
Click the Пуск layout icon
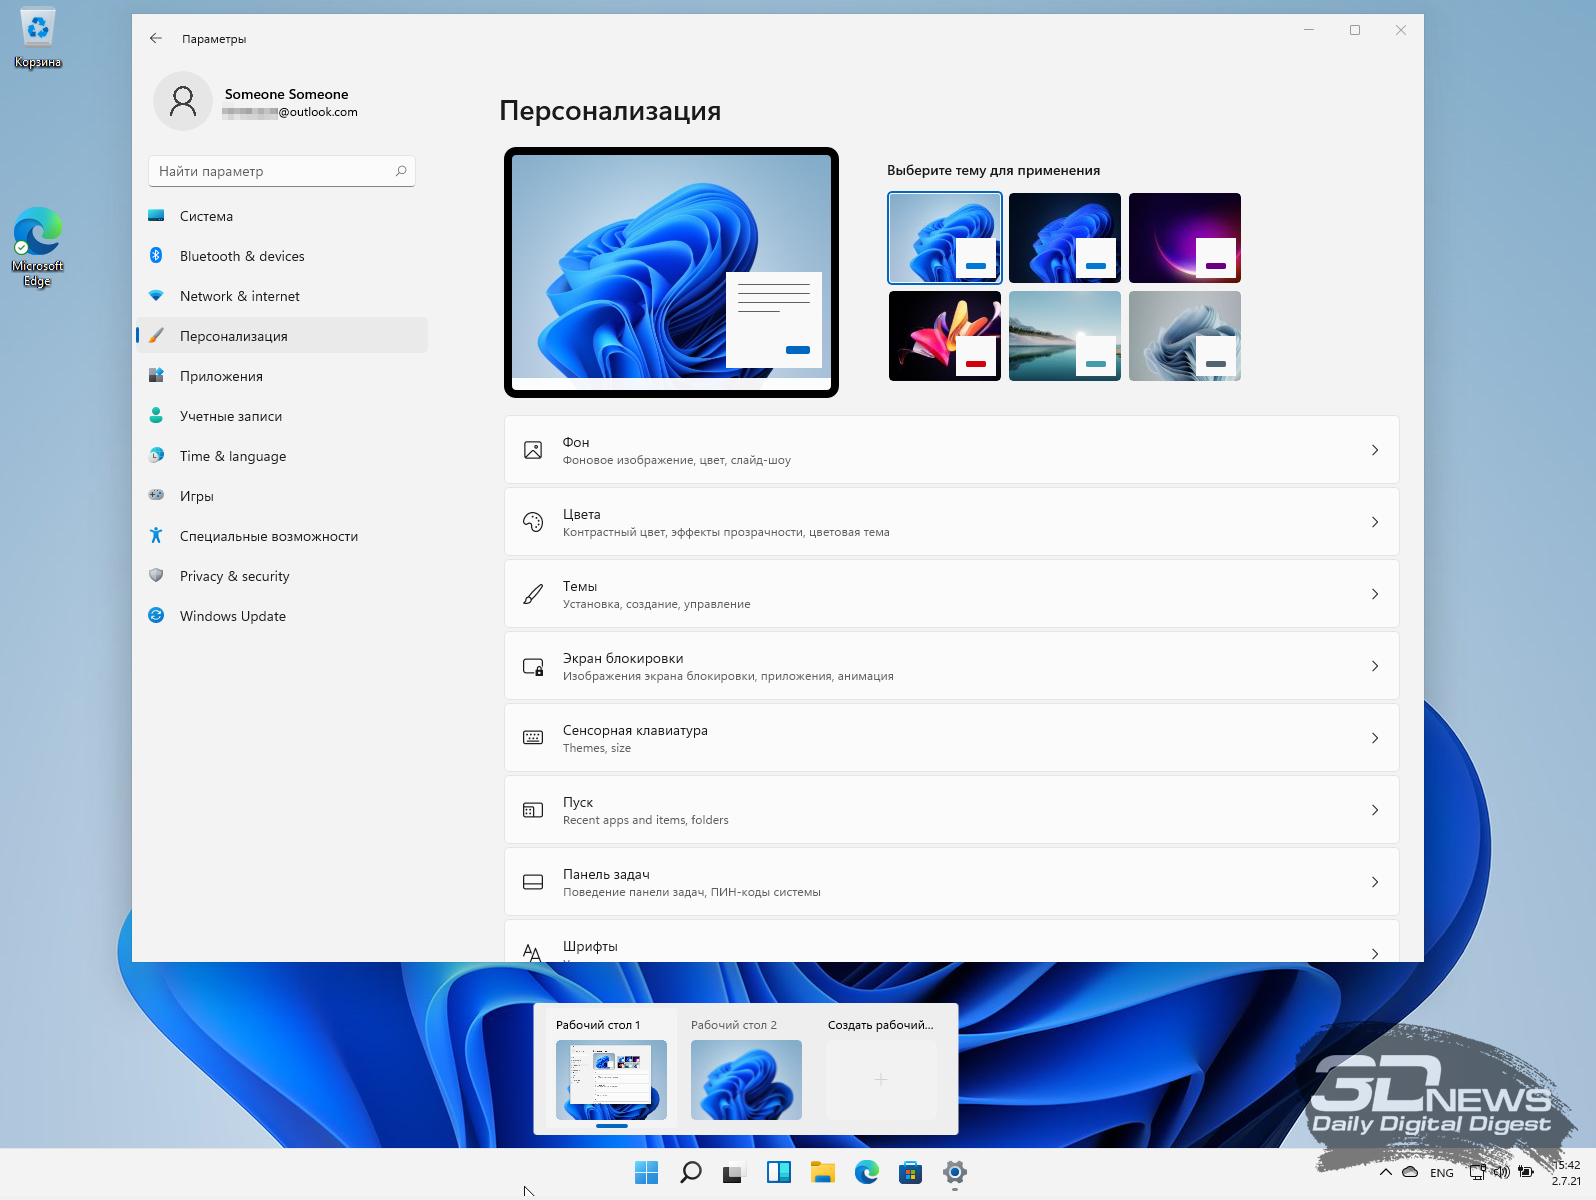pos(533,810)
